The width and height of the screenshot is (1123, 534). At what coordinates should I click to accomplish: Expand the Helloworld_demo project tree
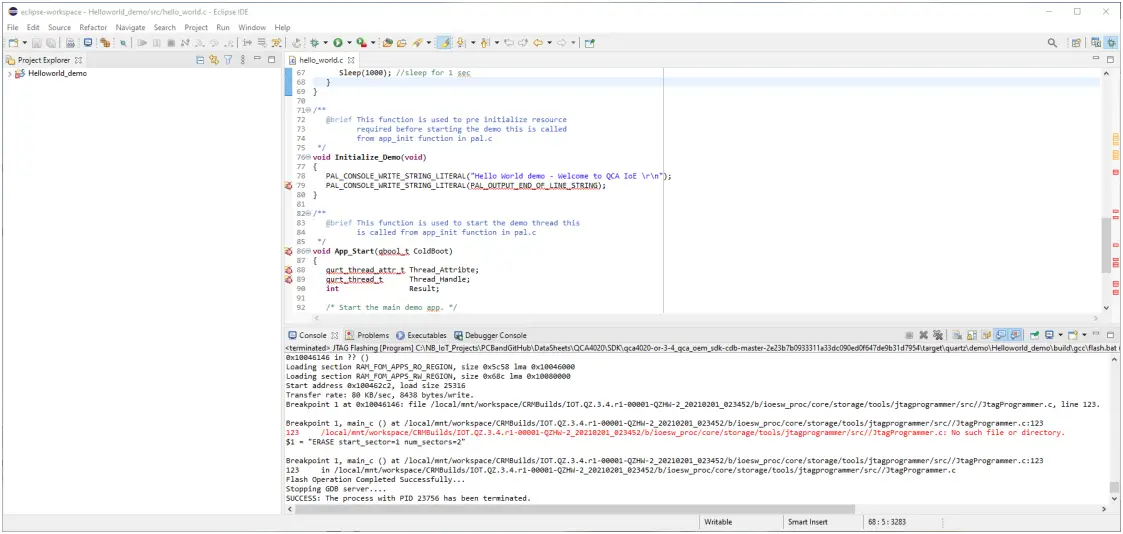pos(9,74)
